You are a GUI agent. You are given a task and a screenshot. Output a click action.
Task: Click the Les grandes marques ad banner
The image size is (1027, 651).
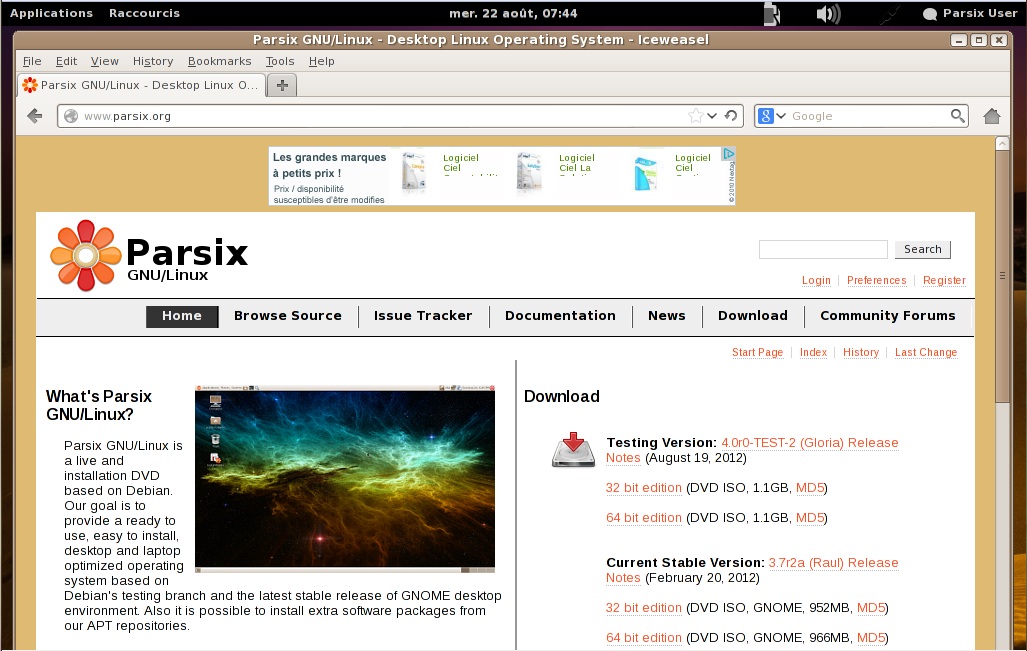502,176
